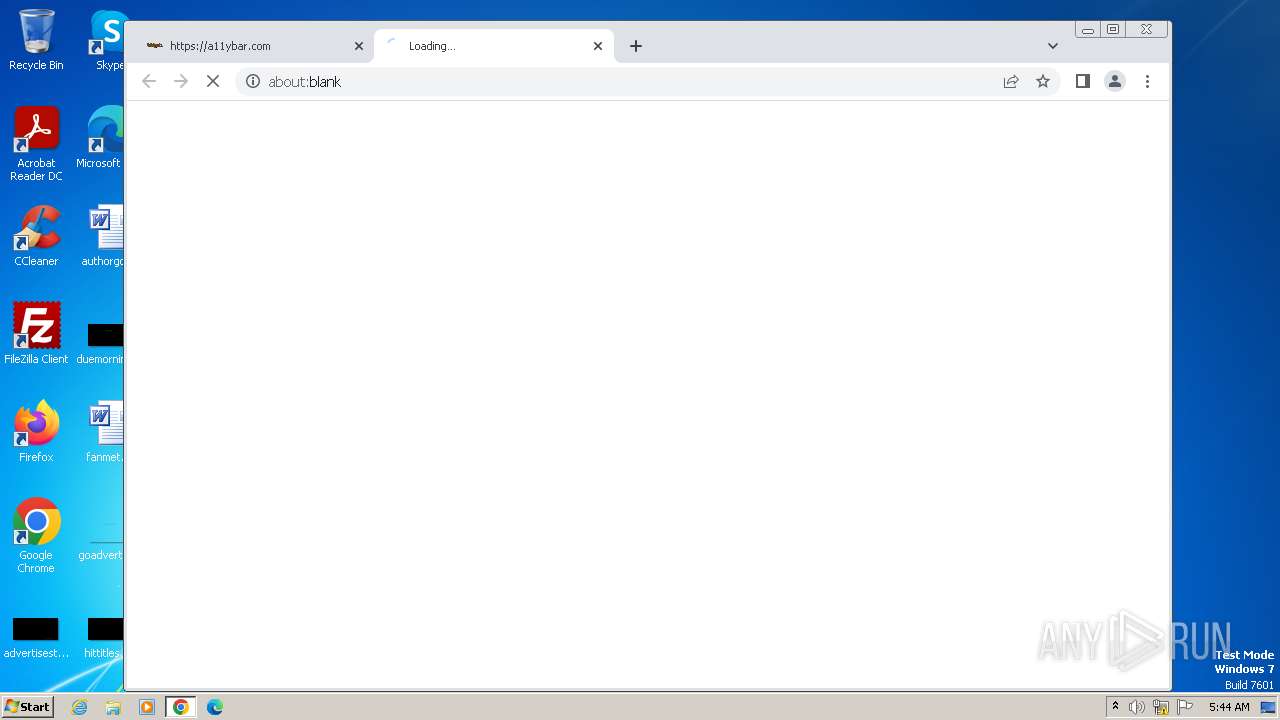Open the network tray icon
Image resolution: width=1280 pixels, height=720 pixels.
(1161, 707)
